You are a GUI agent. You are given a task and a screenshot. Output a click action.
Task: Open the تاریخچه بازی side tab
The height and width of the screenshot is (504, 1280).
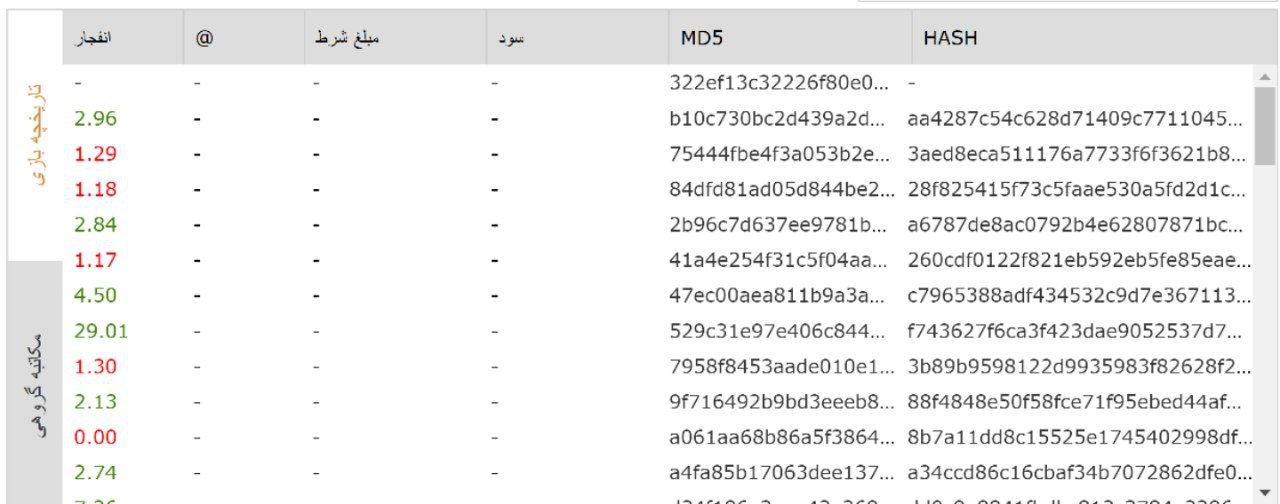pos(36,135)
